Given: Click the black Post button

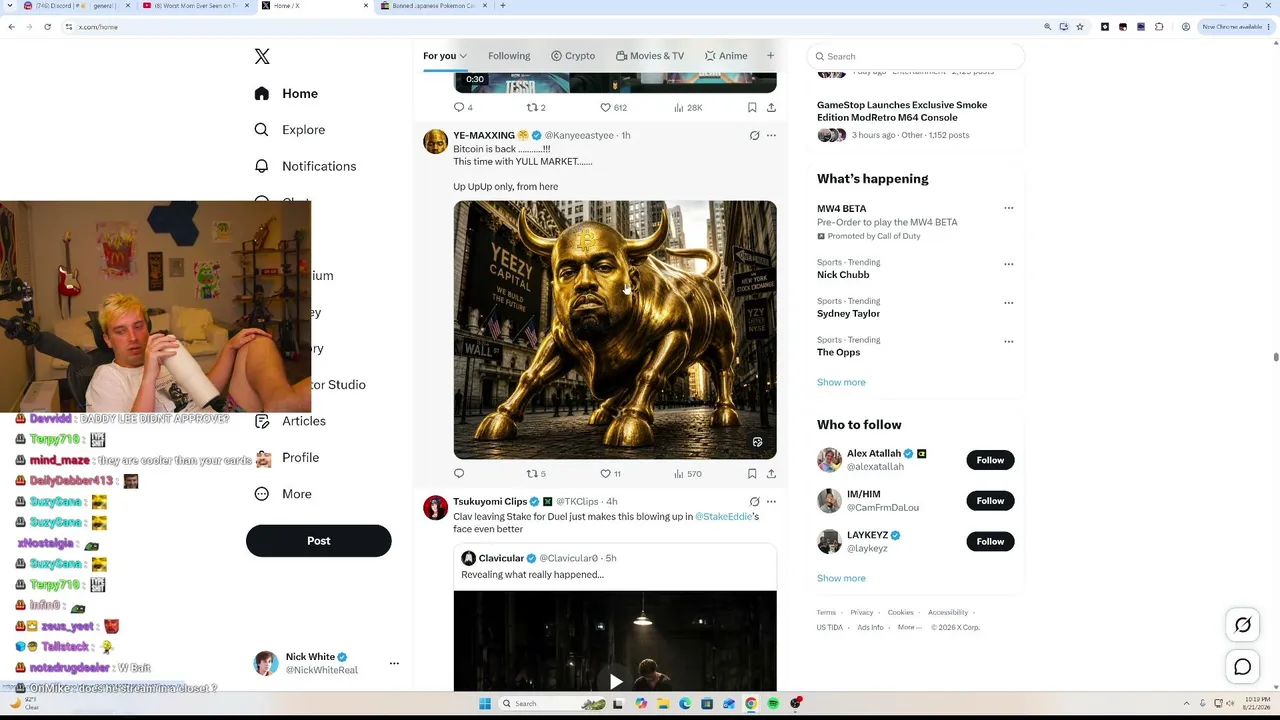Looking at the screenshot, I should pos(318,541).
